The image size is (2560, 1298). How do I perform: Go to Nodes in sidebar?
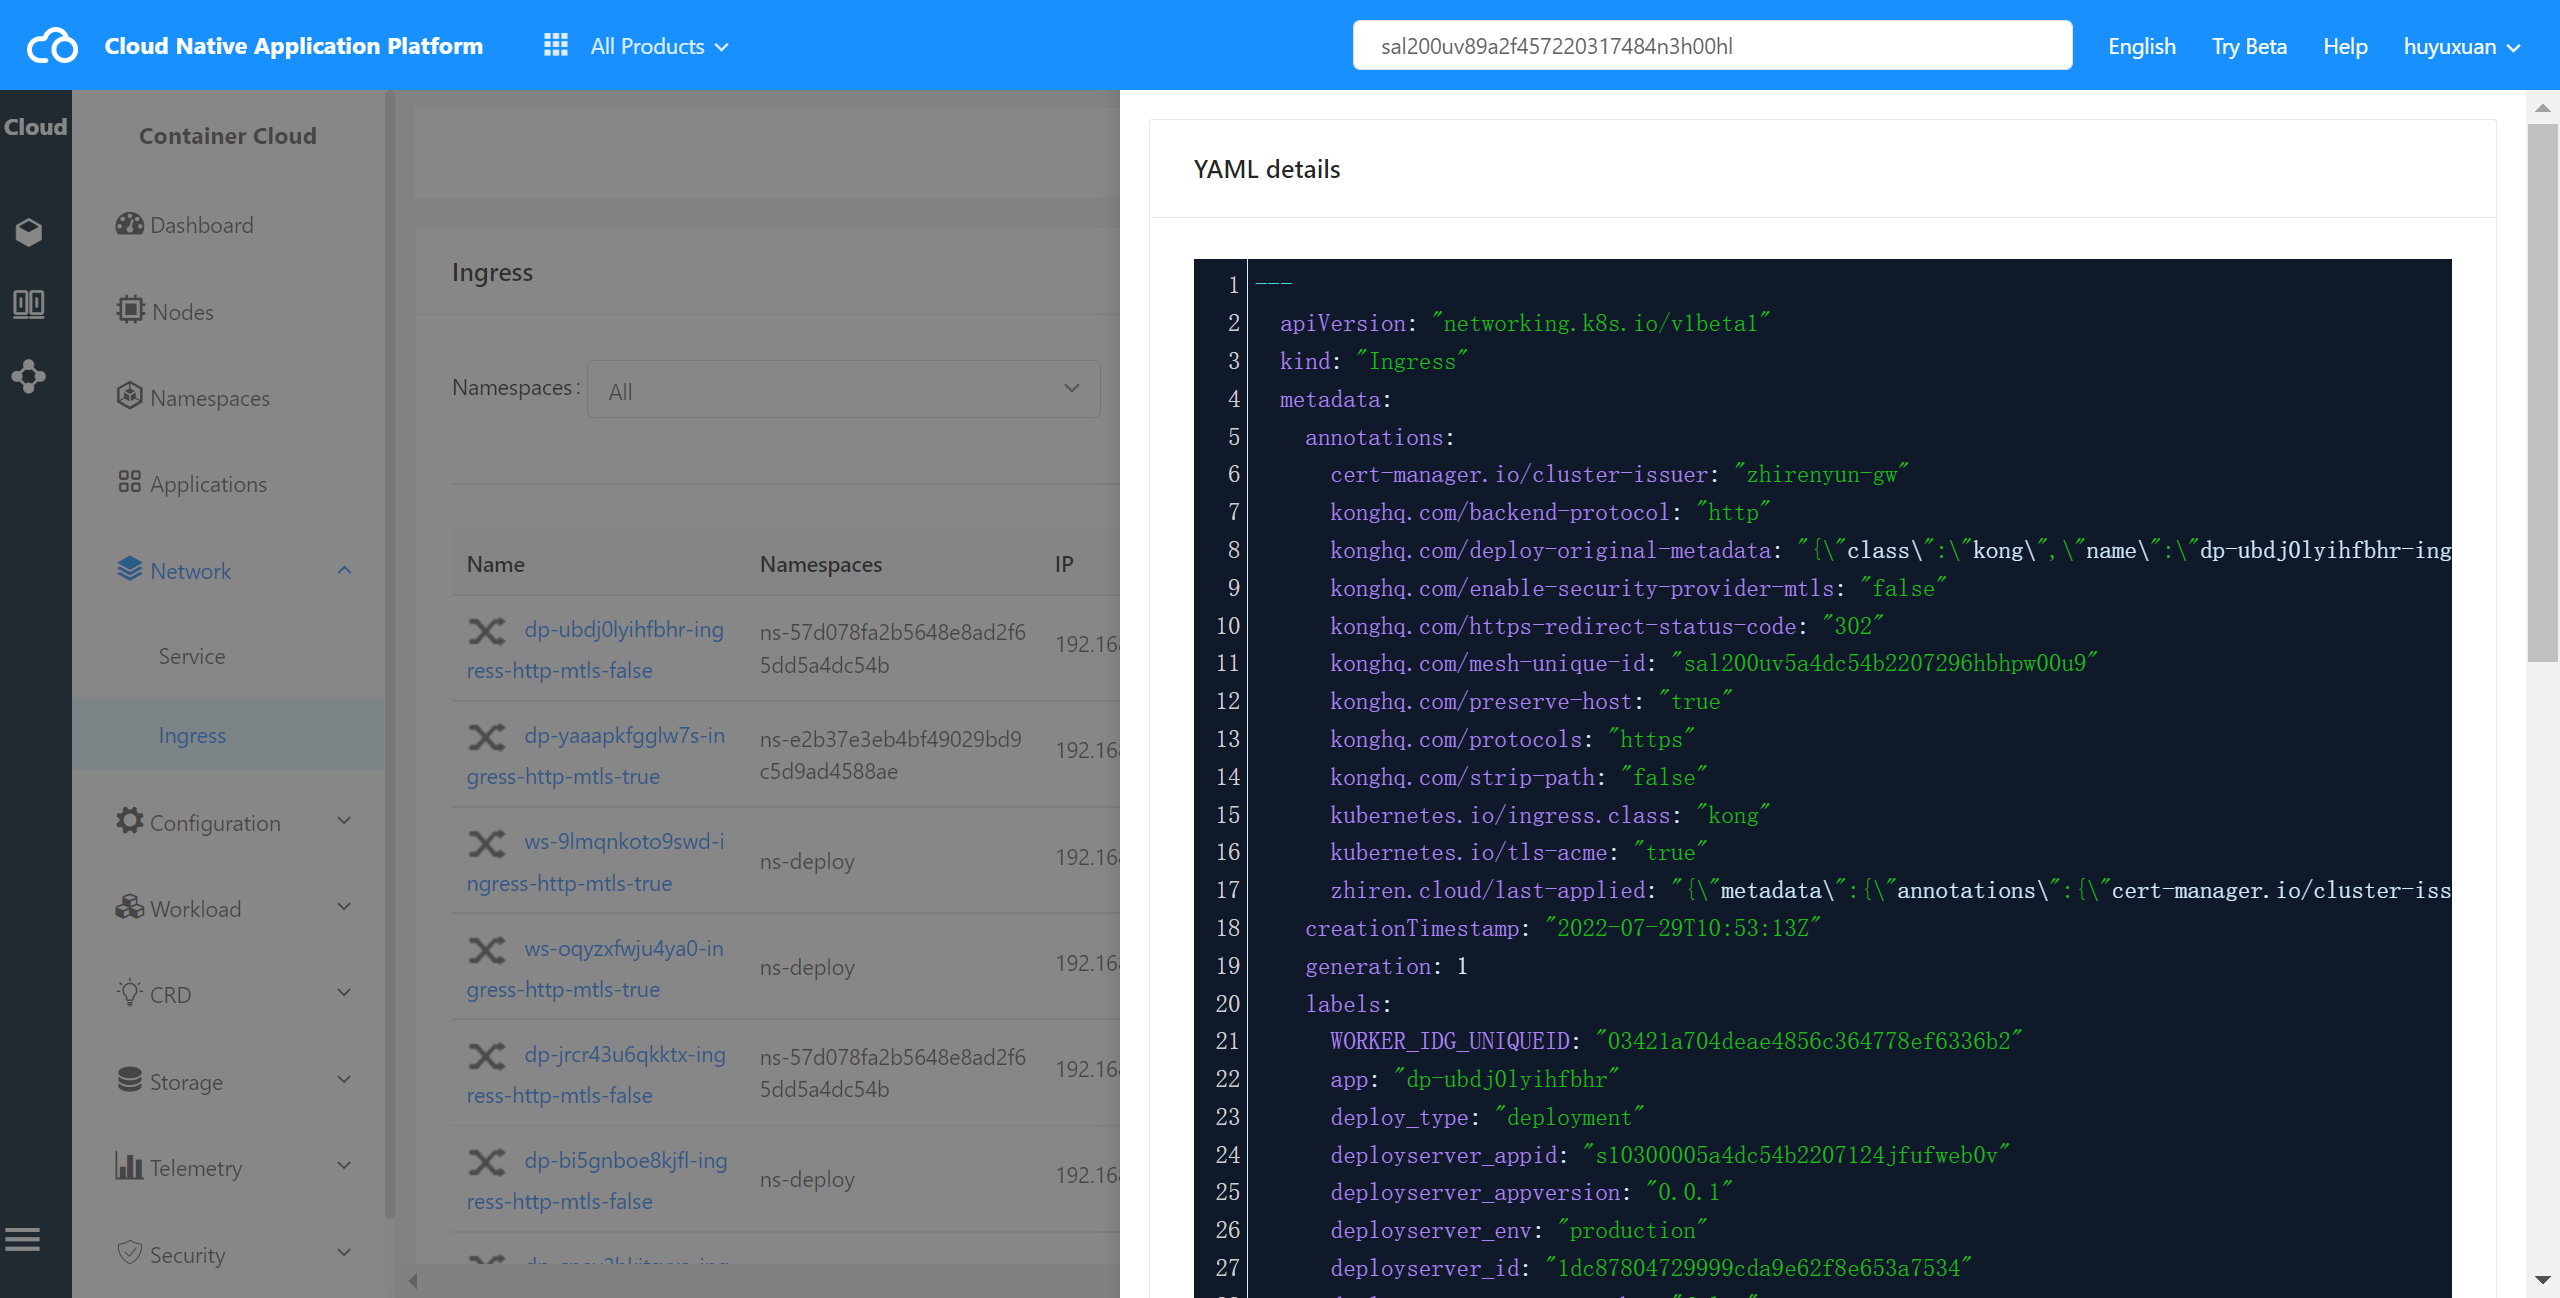[183, 312]
